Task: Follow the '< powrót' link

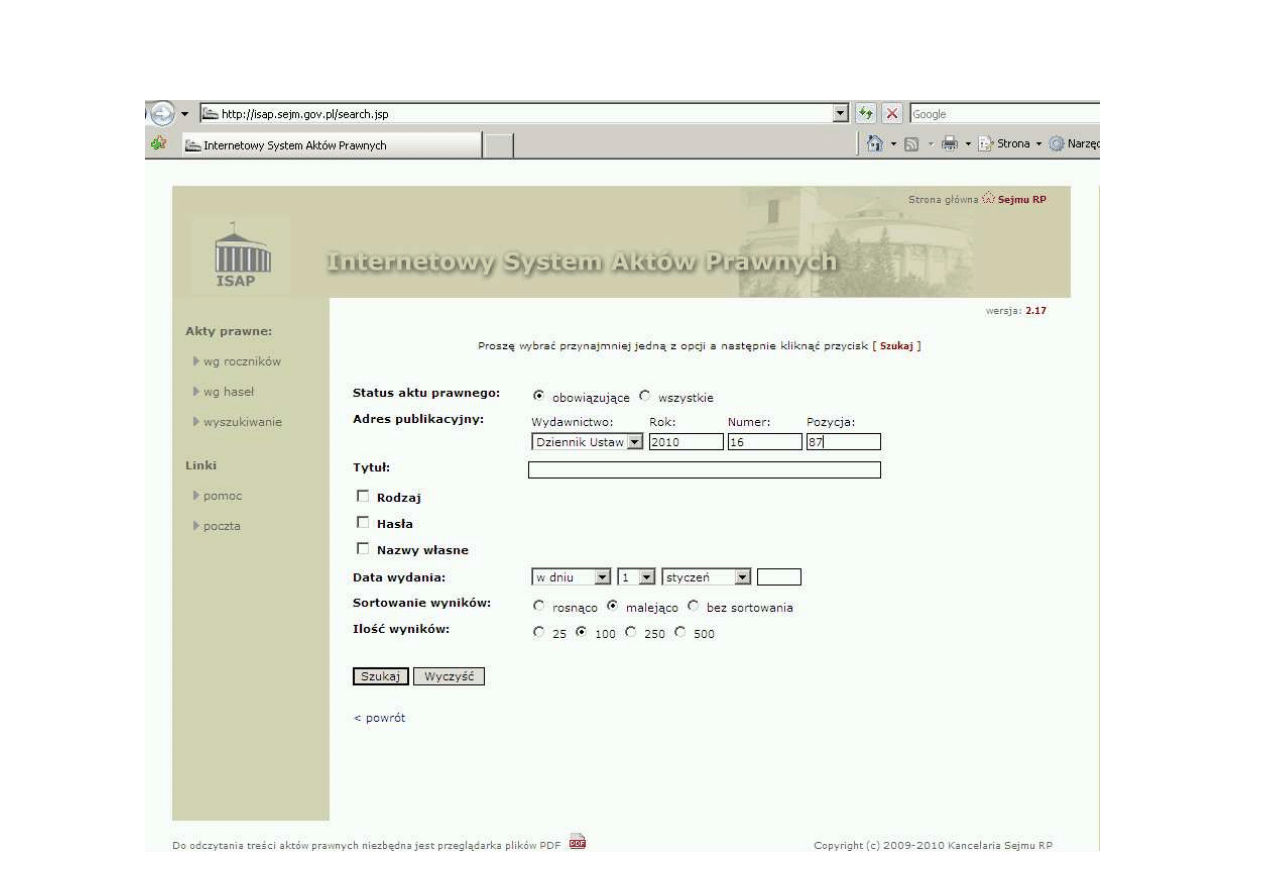Action: (380, 718)
